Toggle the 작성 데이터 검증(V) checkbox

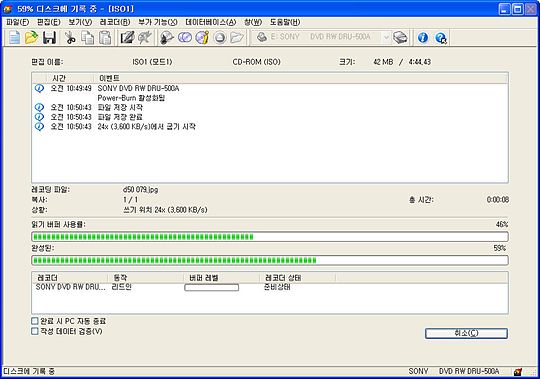pos(34,331)
